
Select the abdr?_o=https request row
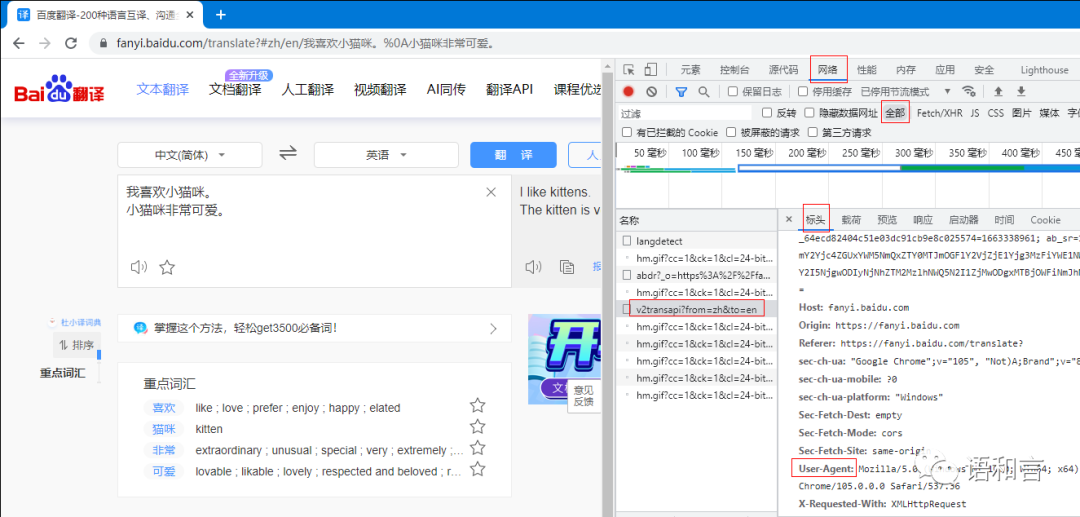point(696,275)
